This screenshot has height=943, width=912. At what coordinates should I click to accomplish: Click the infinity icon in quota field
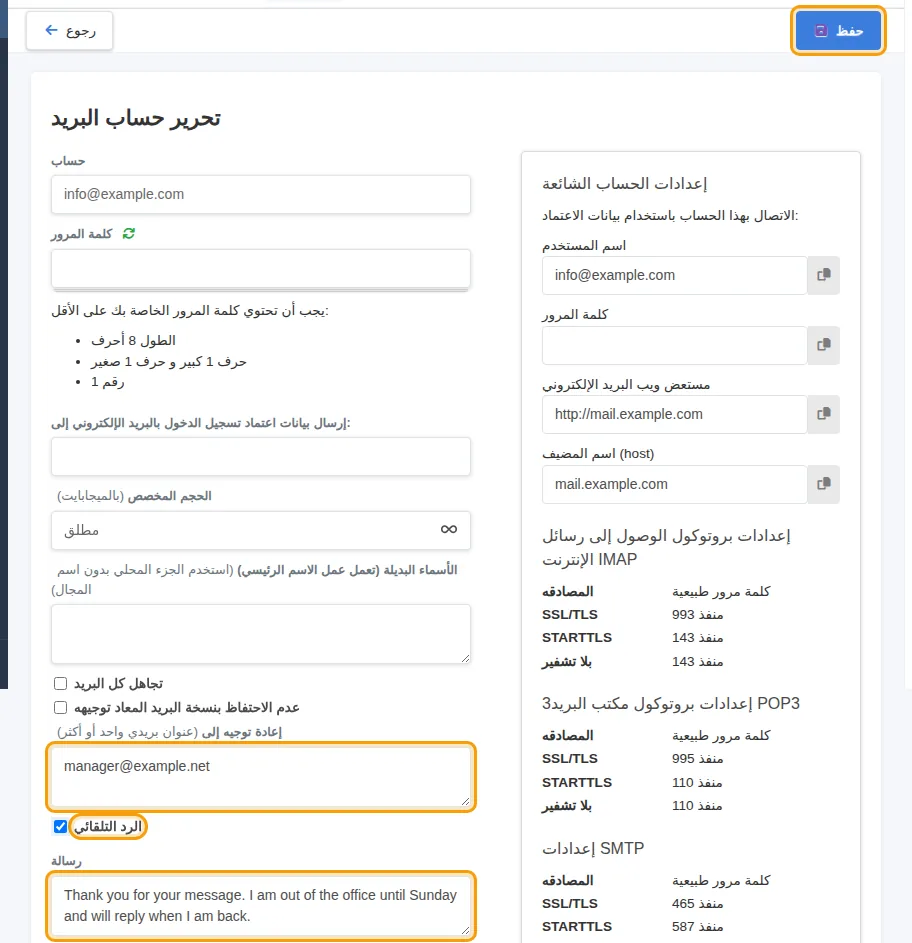(449, 529)
